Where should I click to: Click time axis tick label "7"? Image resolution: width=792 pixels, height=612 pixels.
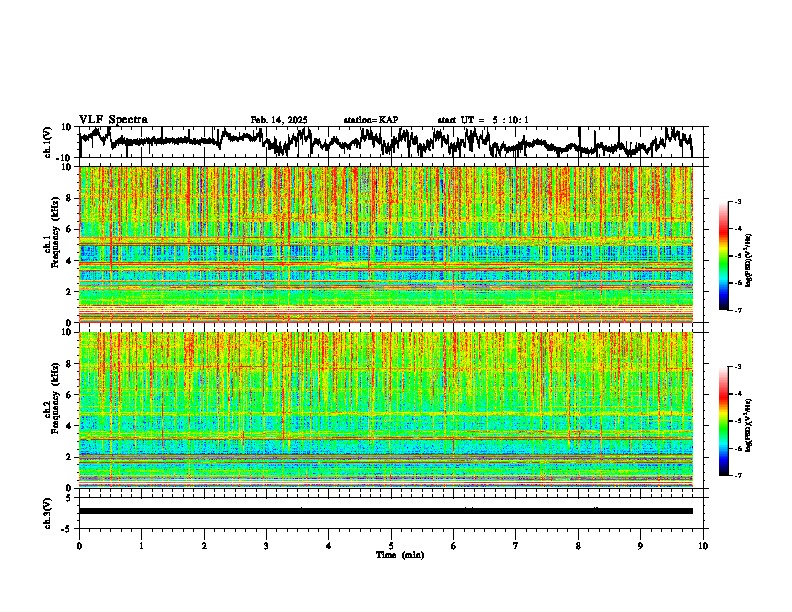coord(516,546)
